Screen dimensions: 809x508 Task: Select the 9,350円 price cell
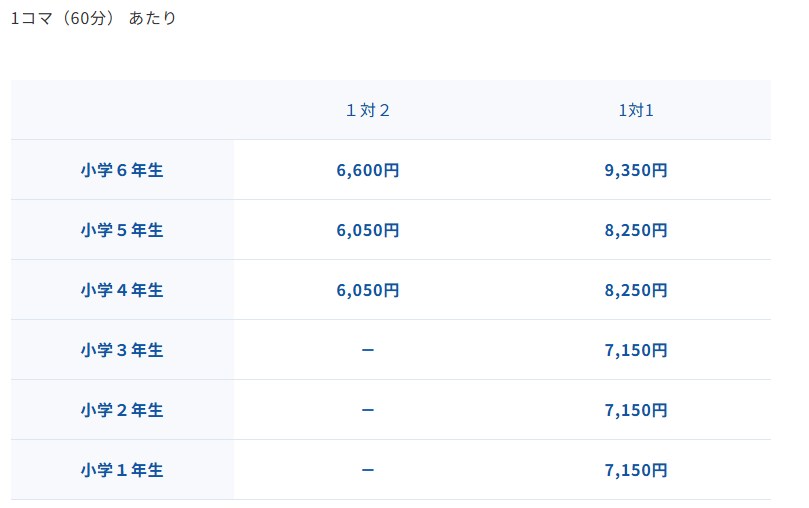tap(635, 170)
